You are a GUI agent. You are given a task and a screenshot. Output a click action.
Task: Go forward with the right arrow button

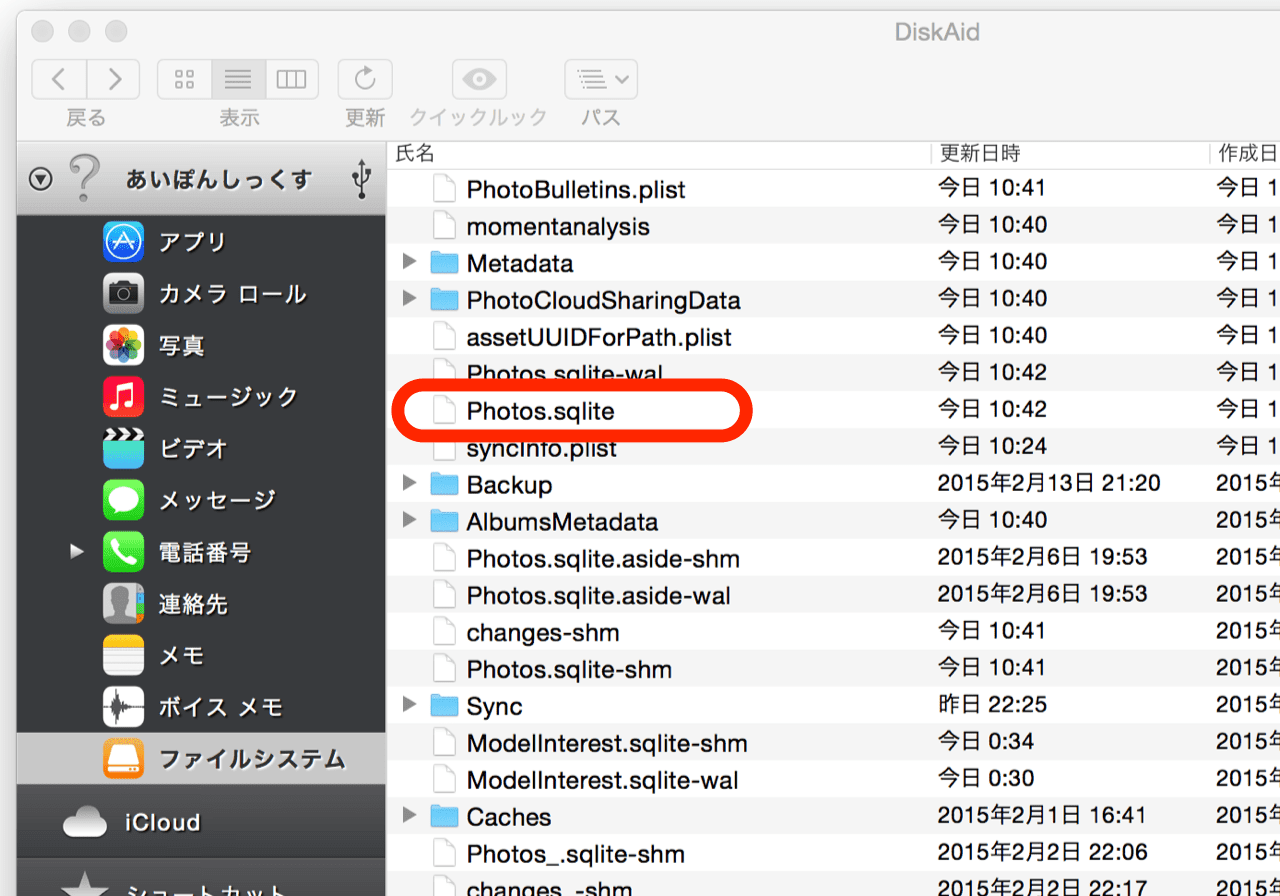114,79
